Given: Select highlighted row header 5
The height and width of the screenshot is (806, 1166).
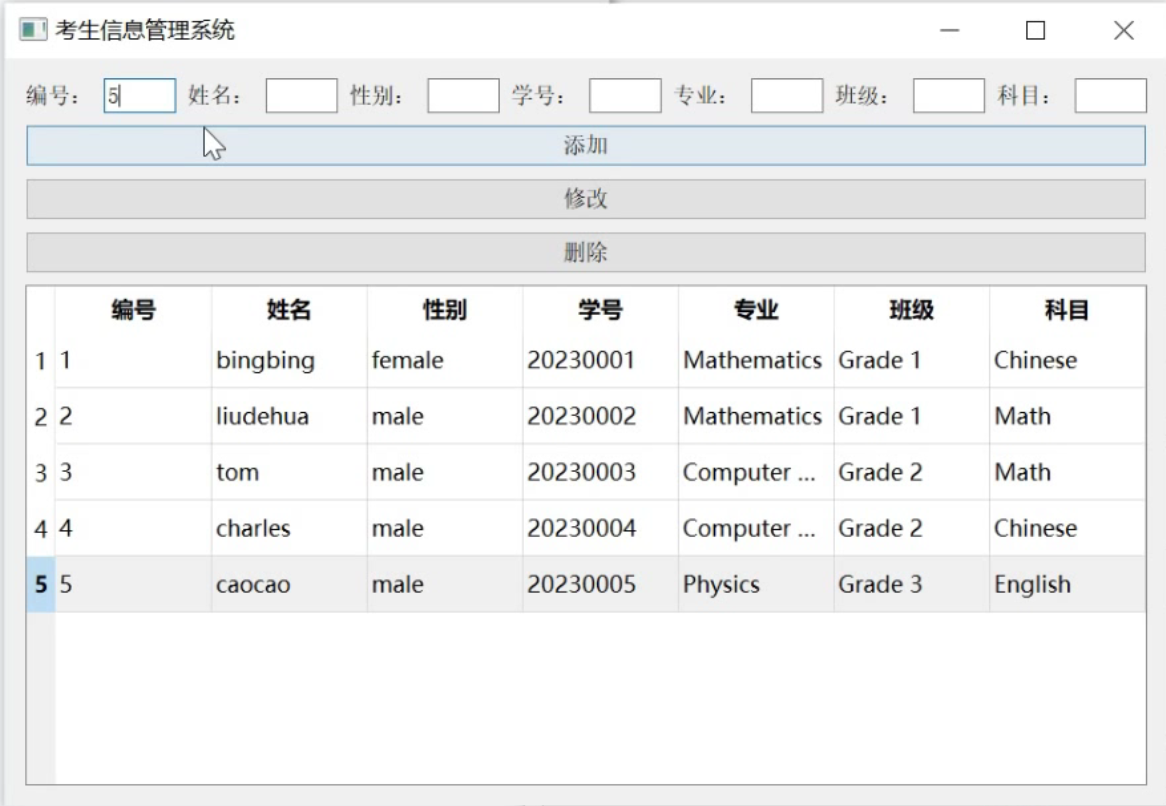Looking at the screenshot, I should [41, 584].
